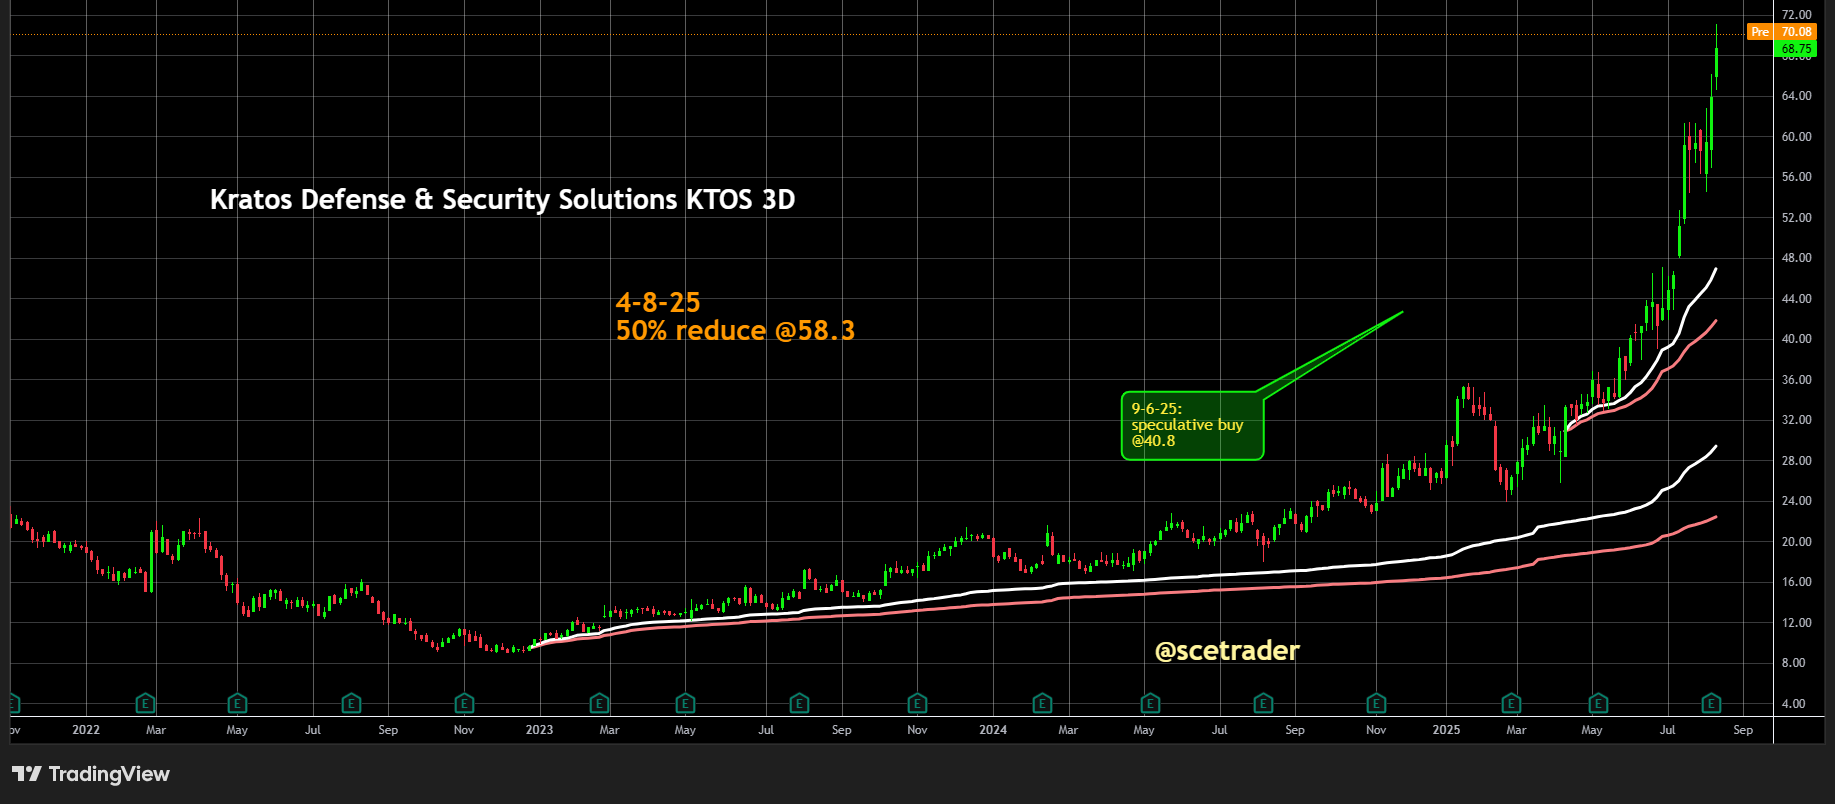Click the 32.00 price axis label
The height and width of the screenshot is (804, 1835).
(1796, 420)
